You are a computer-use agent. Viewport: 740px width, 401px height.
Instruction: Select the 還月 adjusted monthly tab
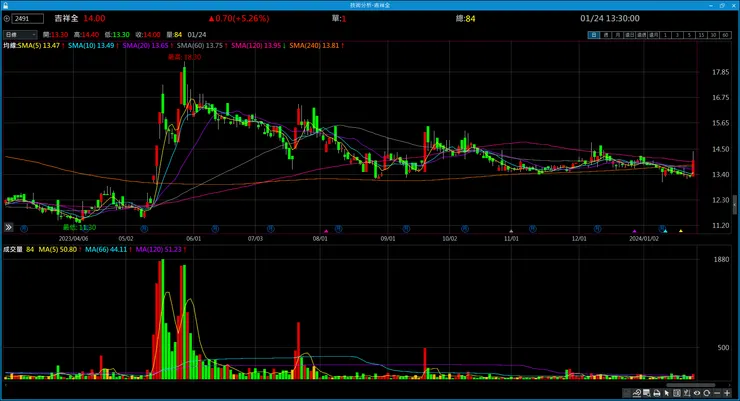[654, 35]
